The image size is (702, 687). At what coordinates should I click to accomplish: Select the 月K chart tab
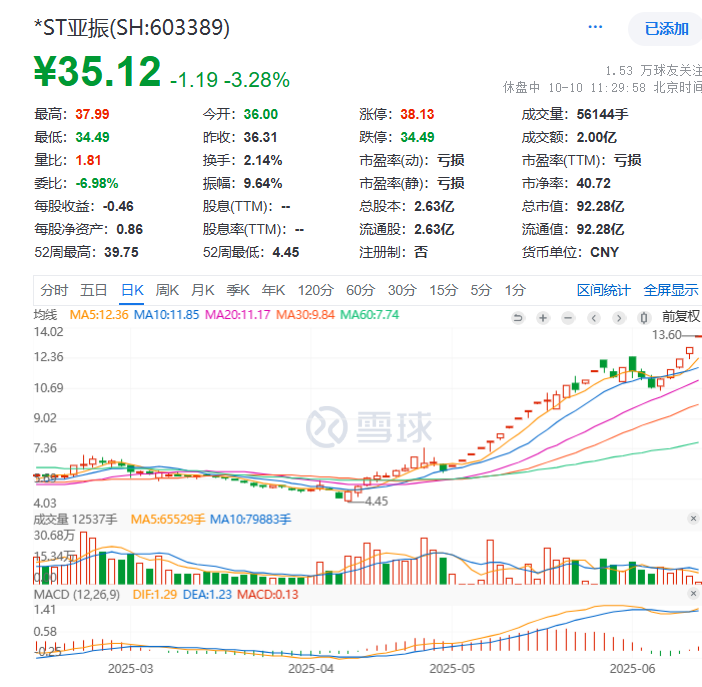pos(202,290)
